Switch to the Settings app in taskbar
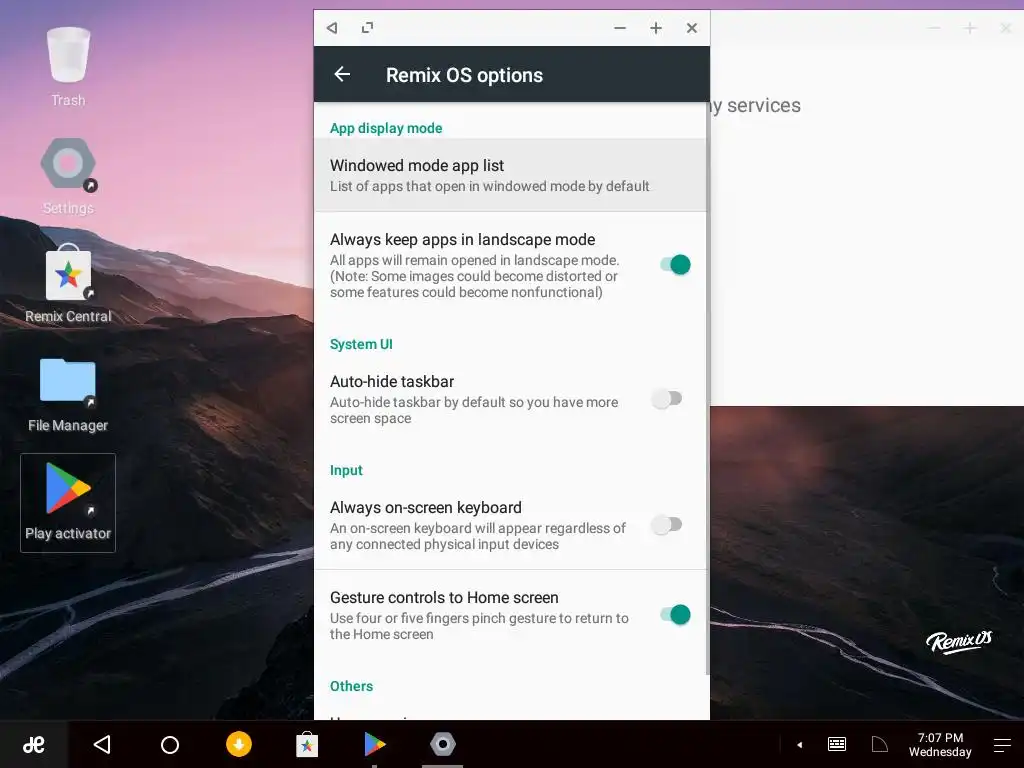The image size is (1024, 768). coord(443,744)
